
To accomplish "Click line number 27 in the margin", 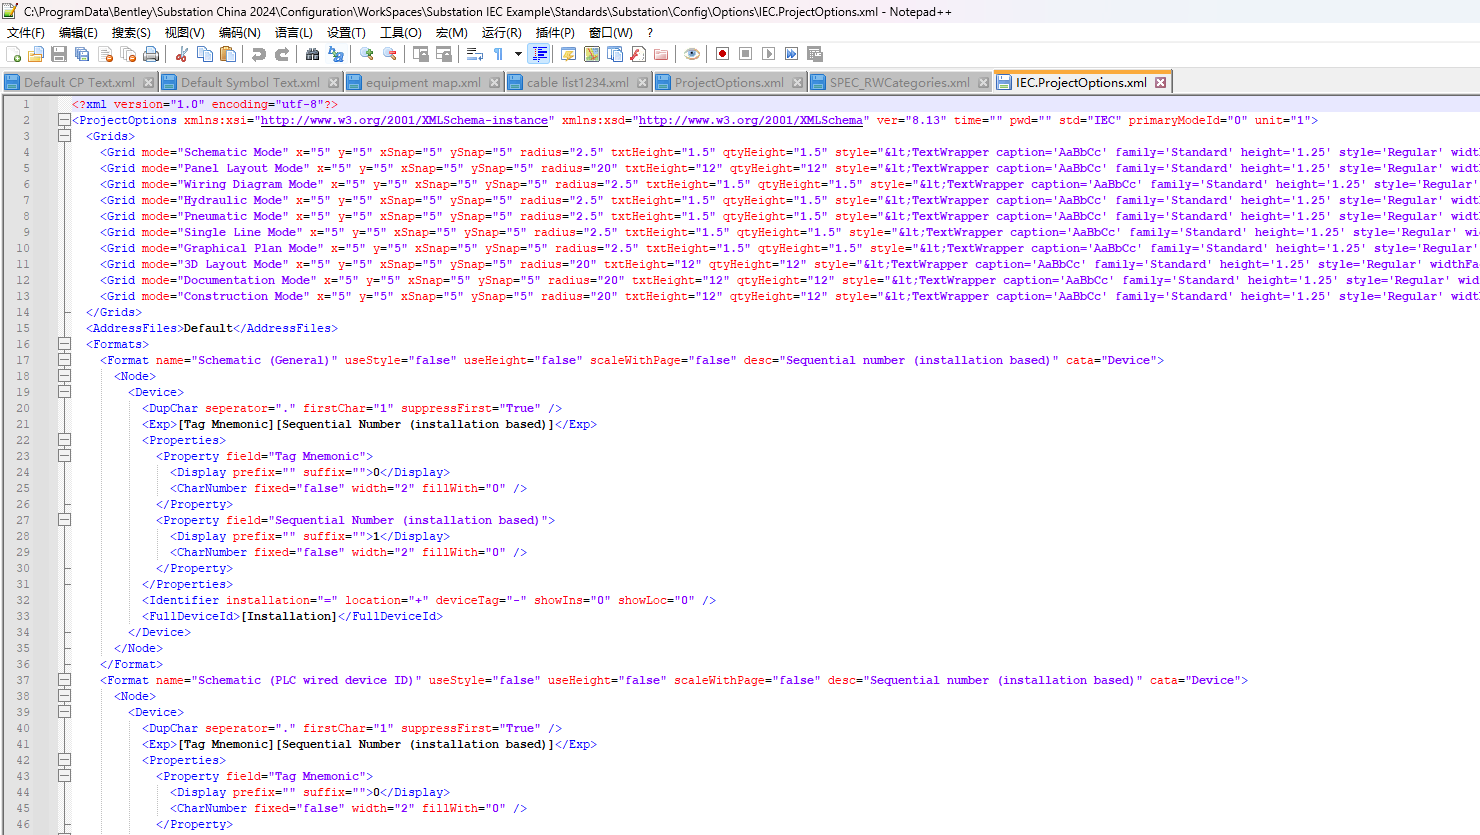I will click(x=23, y=520).
